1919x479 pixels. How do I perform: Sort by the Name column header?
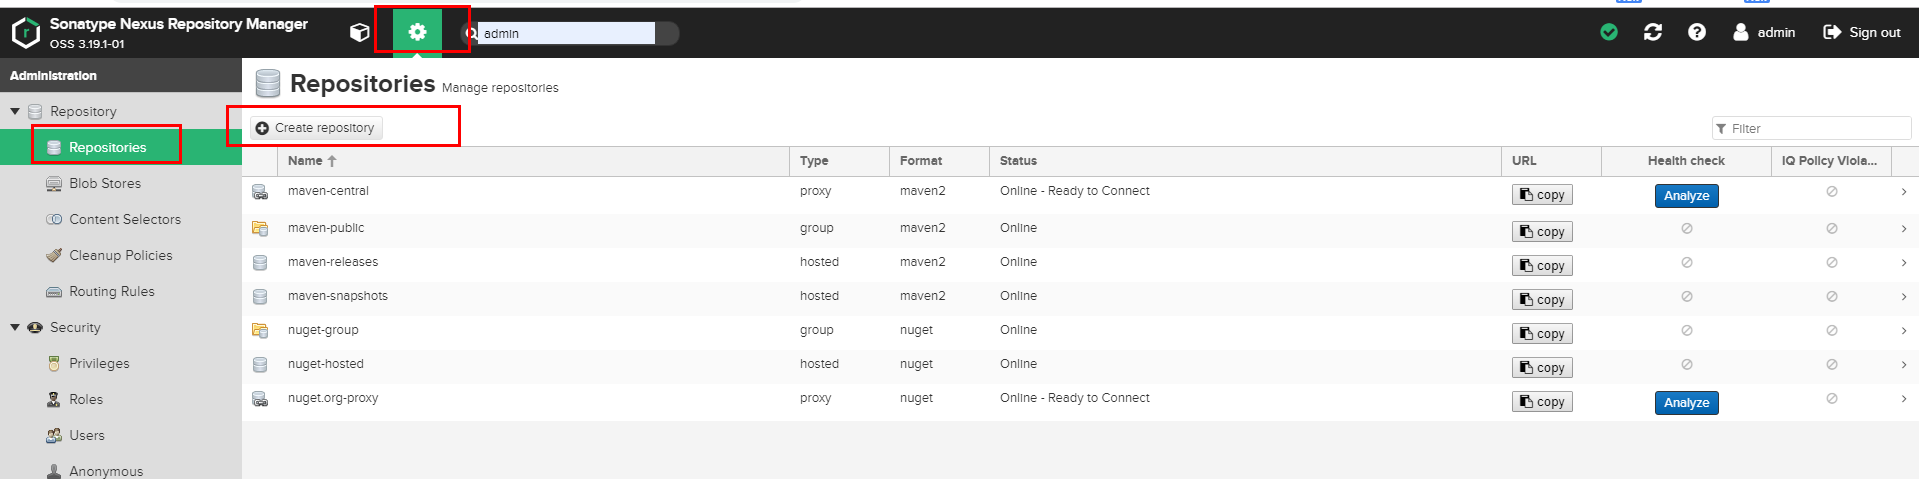click(533, 160)
